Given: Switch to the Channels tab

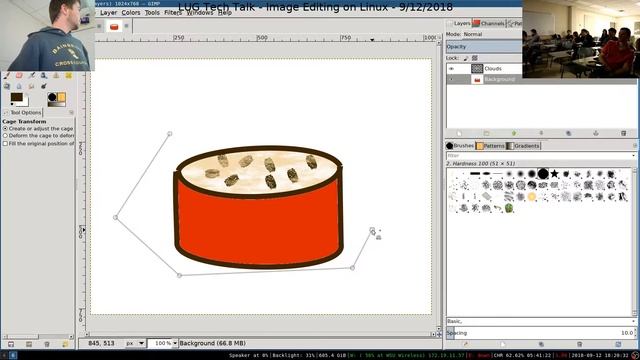Looking at the screenshot, I should pyautogui.click(x=489, y=23).
